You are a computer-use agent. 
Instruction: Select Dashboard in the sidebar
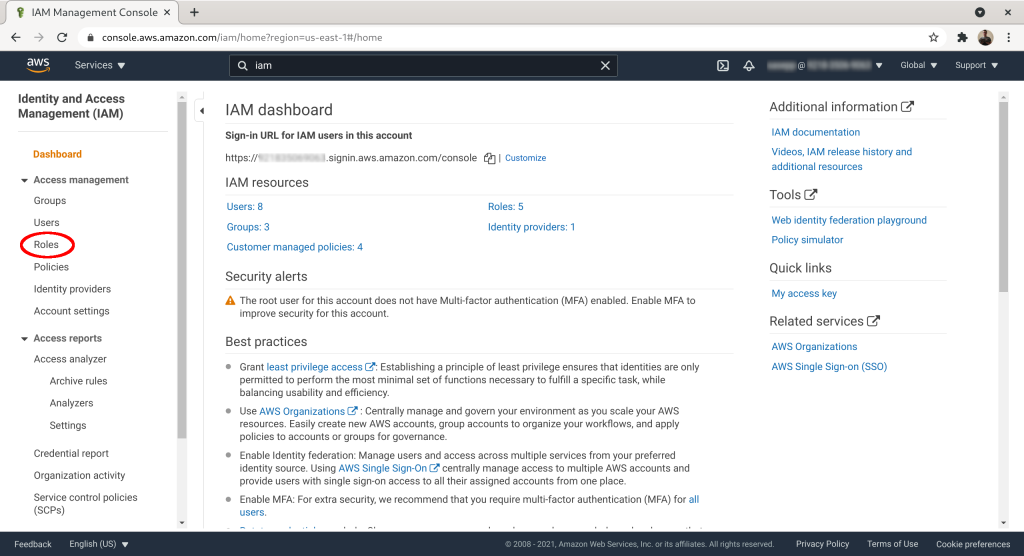(57, 154)
